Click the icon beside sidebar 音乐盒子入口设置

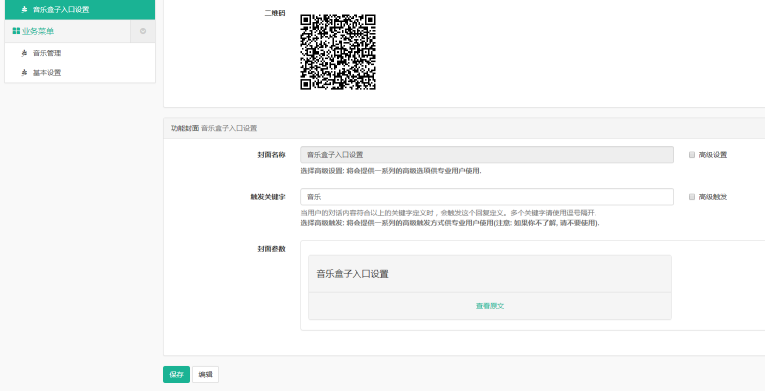[x=24, y=10]
